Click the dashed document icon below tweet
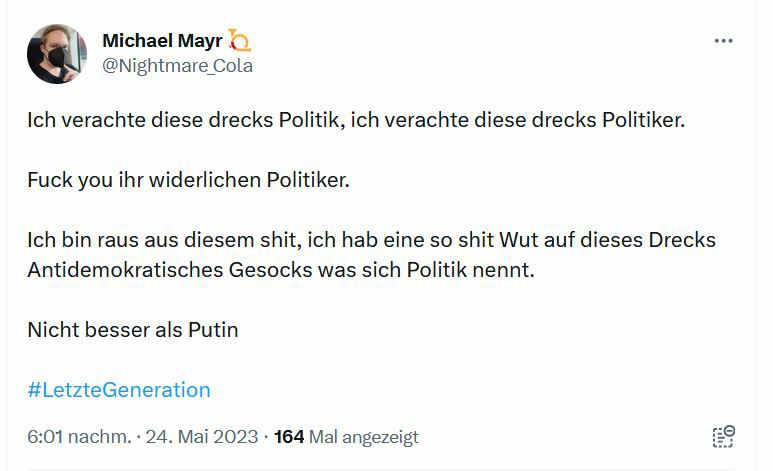Viewport: 773px width, 471px height. (723, 436)
